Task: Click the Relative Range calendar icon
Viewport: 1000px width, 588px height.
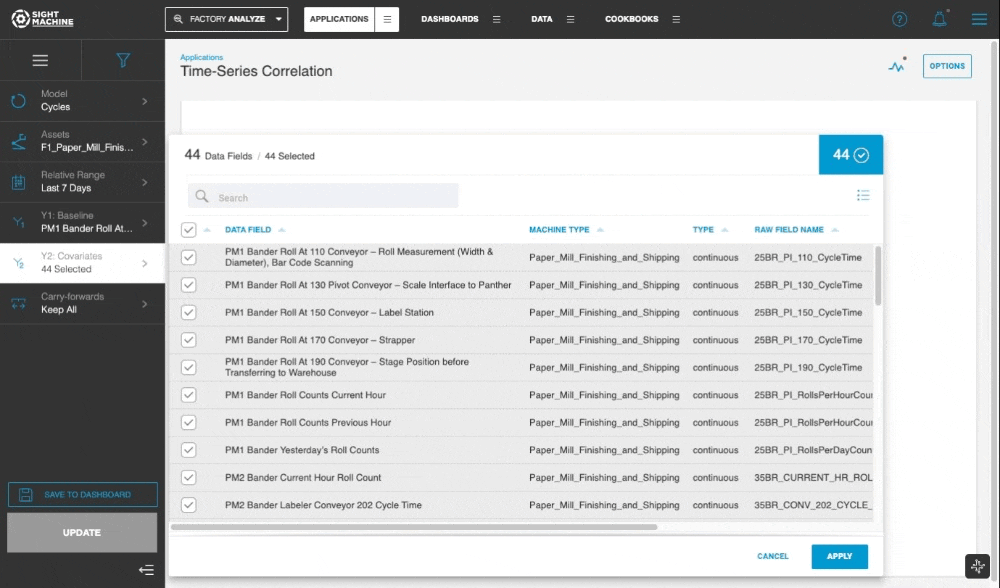Action: tap(18, 182)
